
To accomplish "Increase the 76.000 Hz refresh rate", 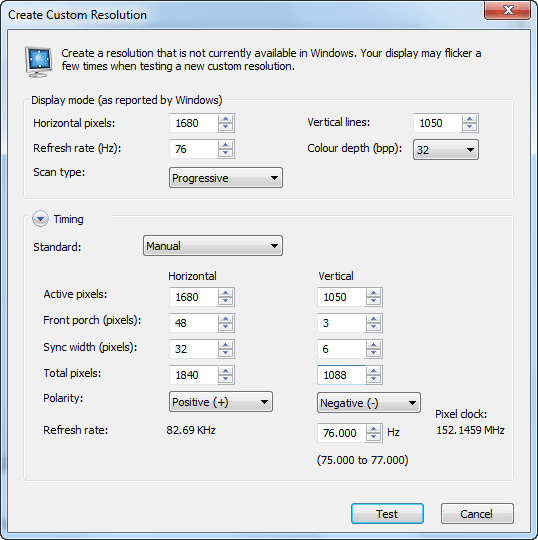I will point(374,428).
